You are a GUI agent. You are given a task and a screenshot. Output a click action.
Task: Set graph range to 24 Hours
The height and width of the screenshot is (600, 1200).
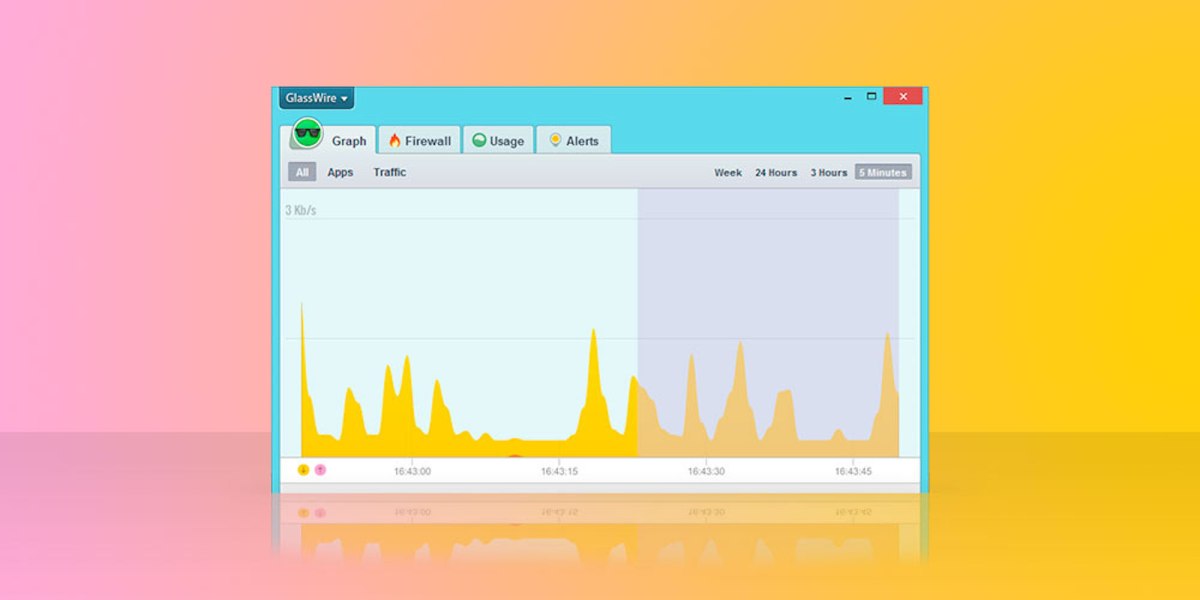[776, 173]
